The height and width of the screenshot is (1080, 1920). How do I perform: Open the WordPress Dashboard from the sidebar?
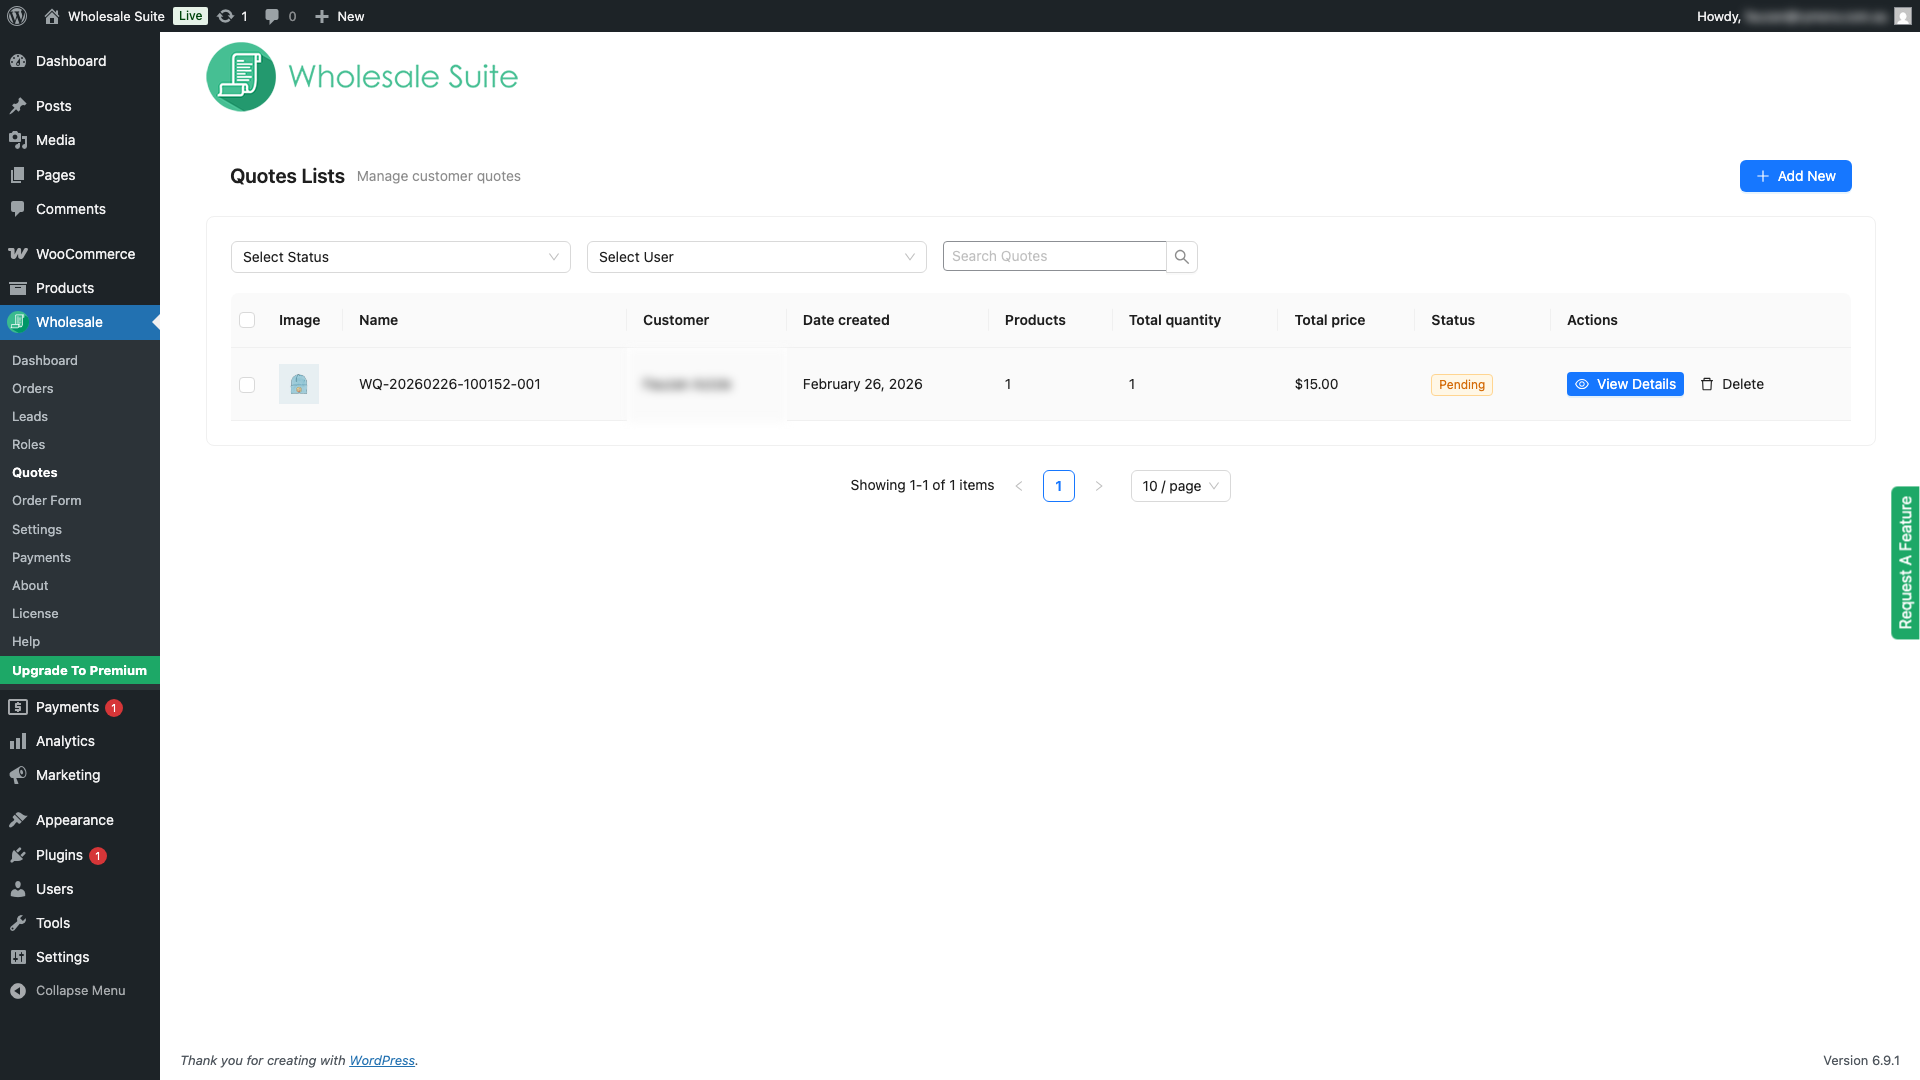pos(70,61)
